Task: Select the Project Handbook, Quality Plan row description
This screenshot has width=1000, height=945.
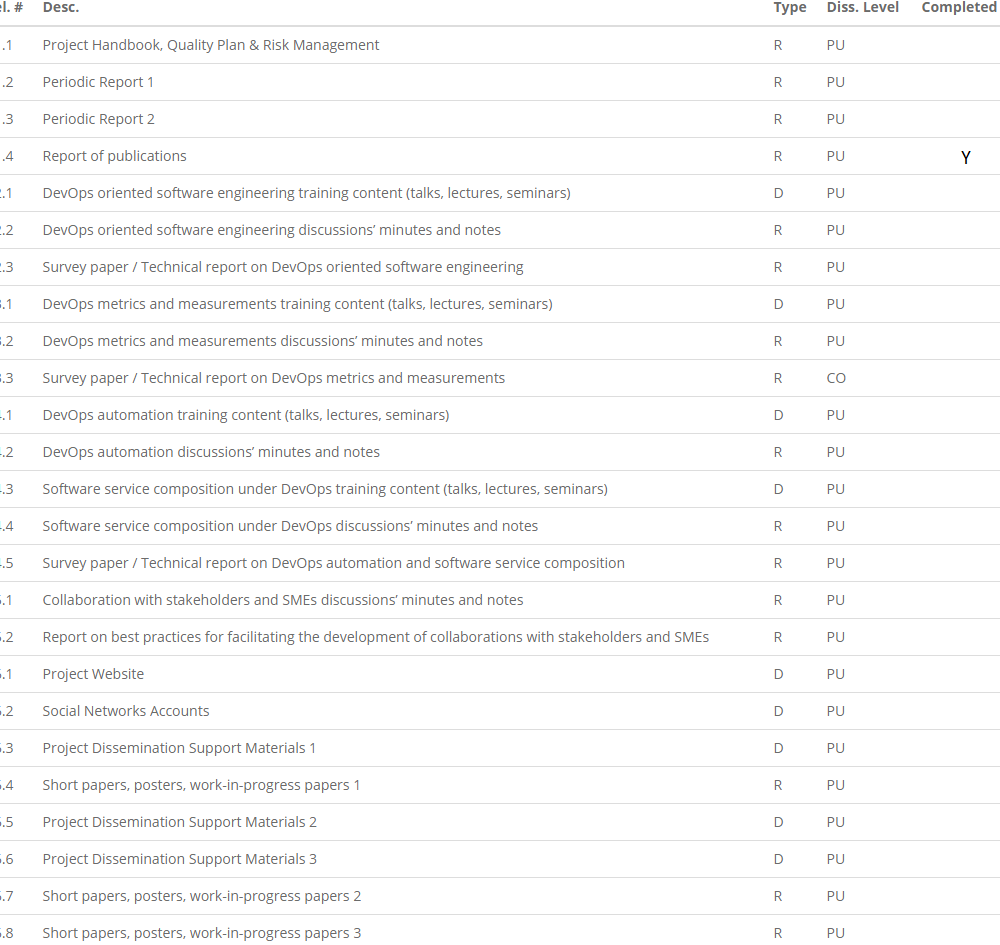Action: click(211, 45)
